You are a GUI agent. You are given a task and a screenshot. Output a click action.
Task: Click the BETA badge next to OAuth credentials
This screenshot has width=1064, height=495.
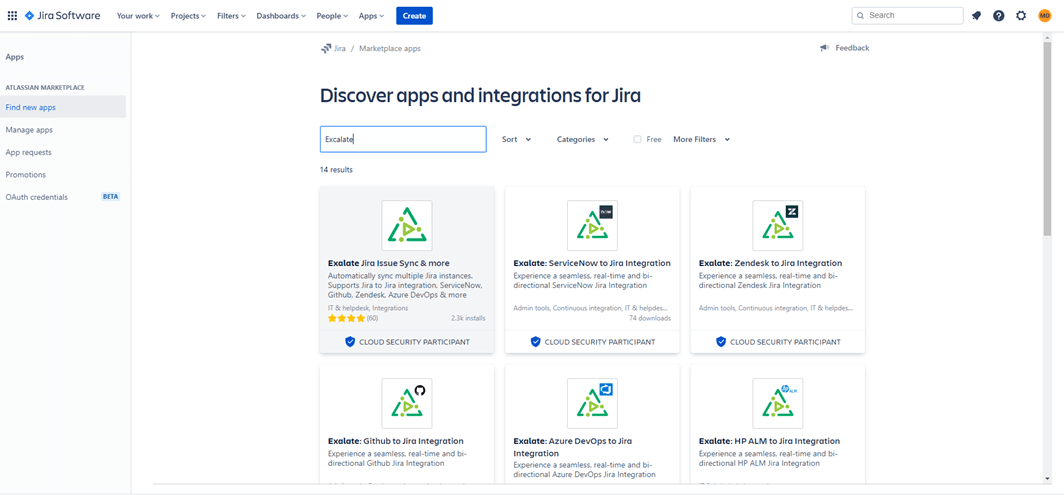coord(111,197)
